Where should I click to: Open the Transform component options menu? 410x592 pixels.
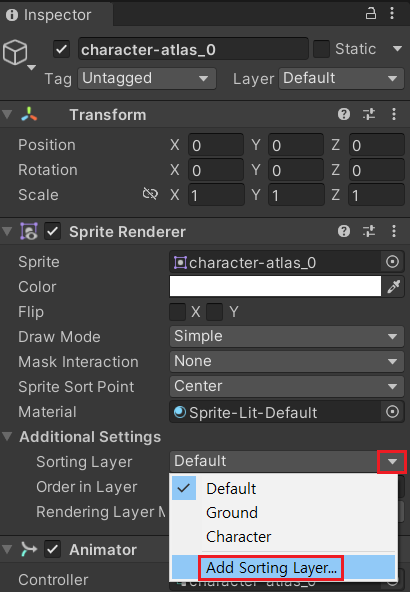coord(394,114)
